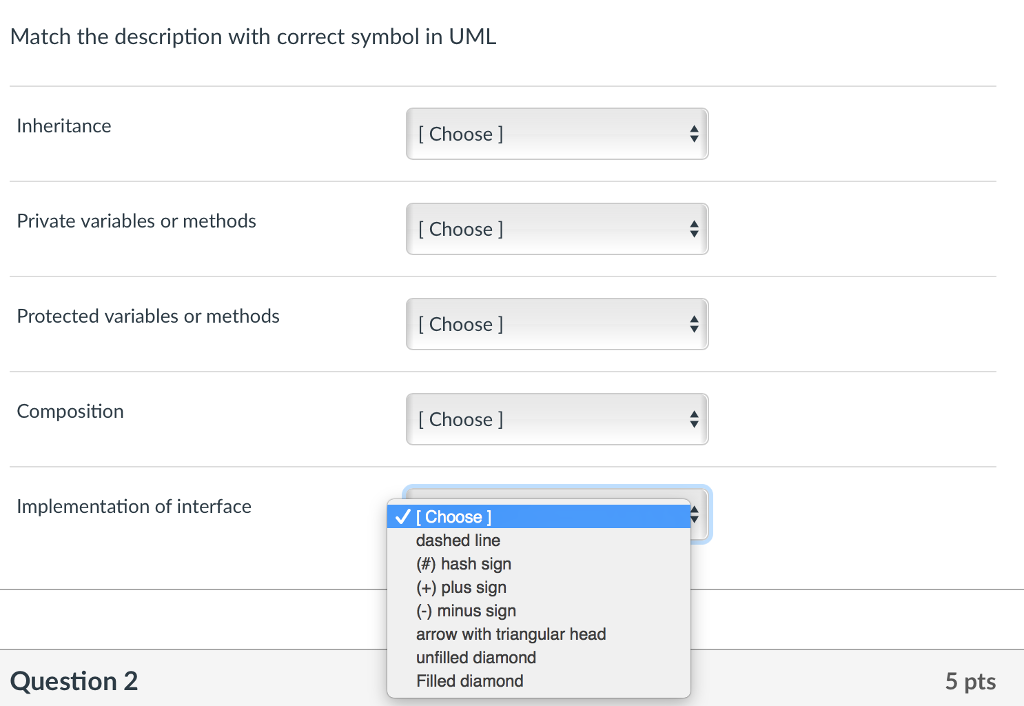Open the Private variables or methods dropdown
Viewport: 1024px width, 706px height.
coord(556,228)
